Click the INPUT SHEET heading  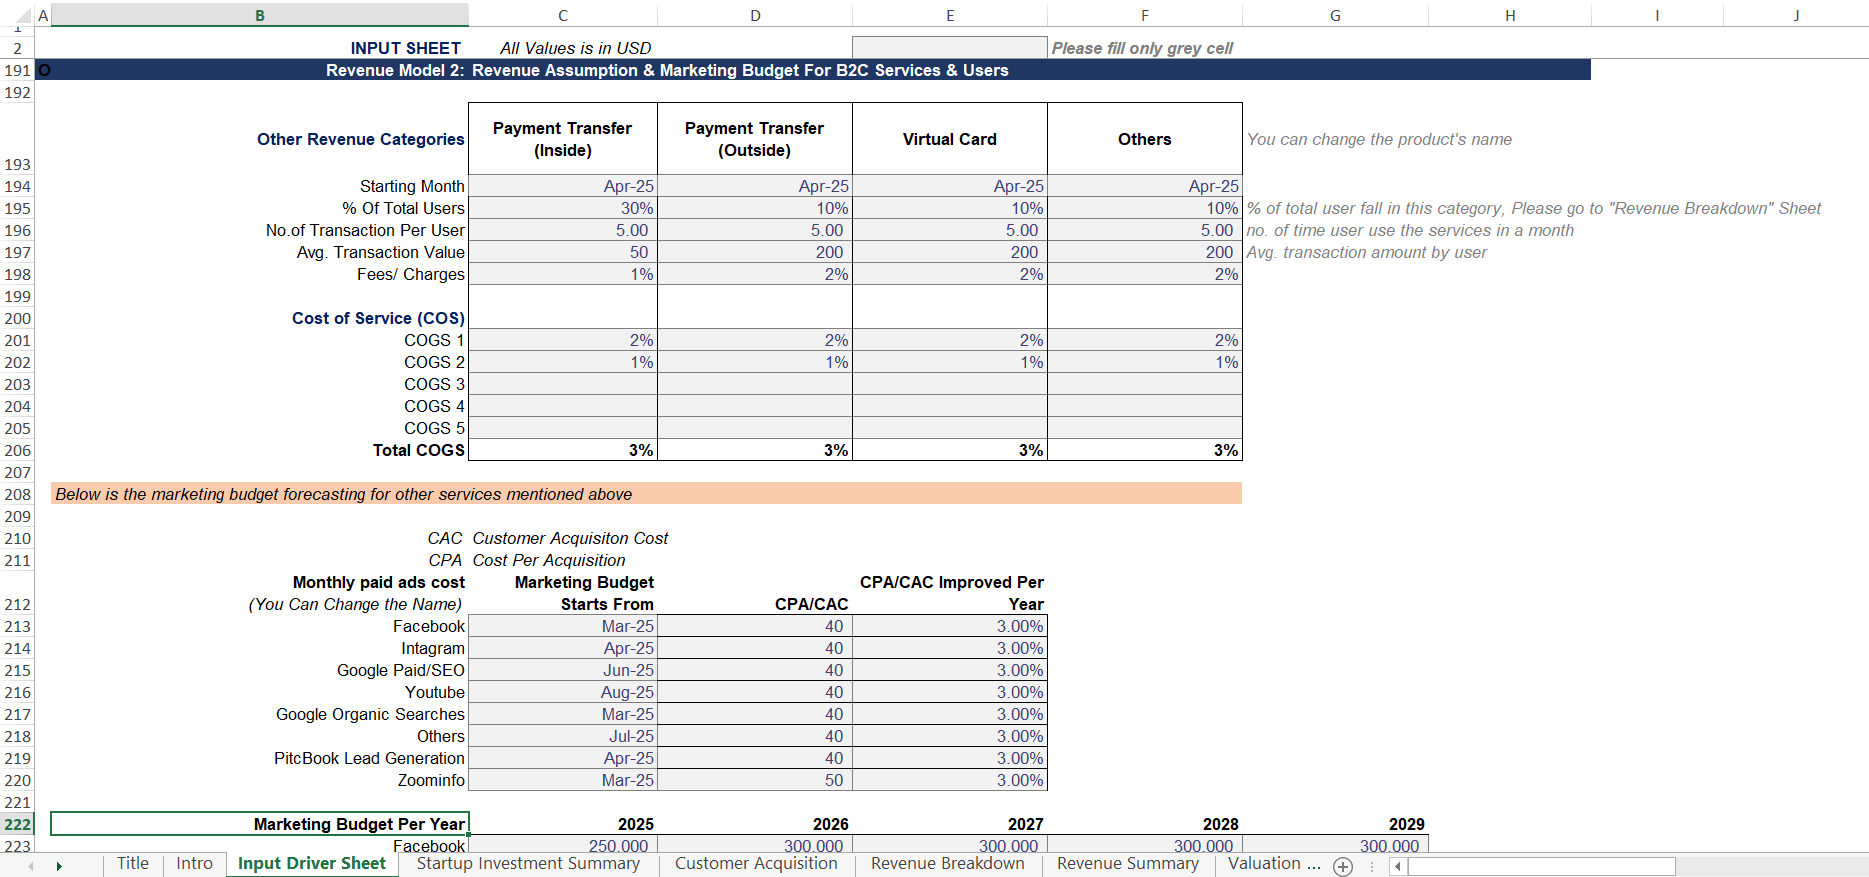click(x=406, y=48)
